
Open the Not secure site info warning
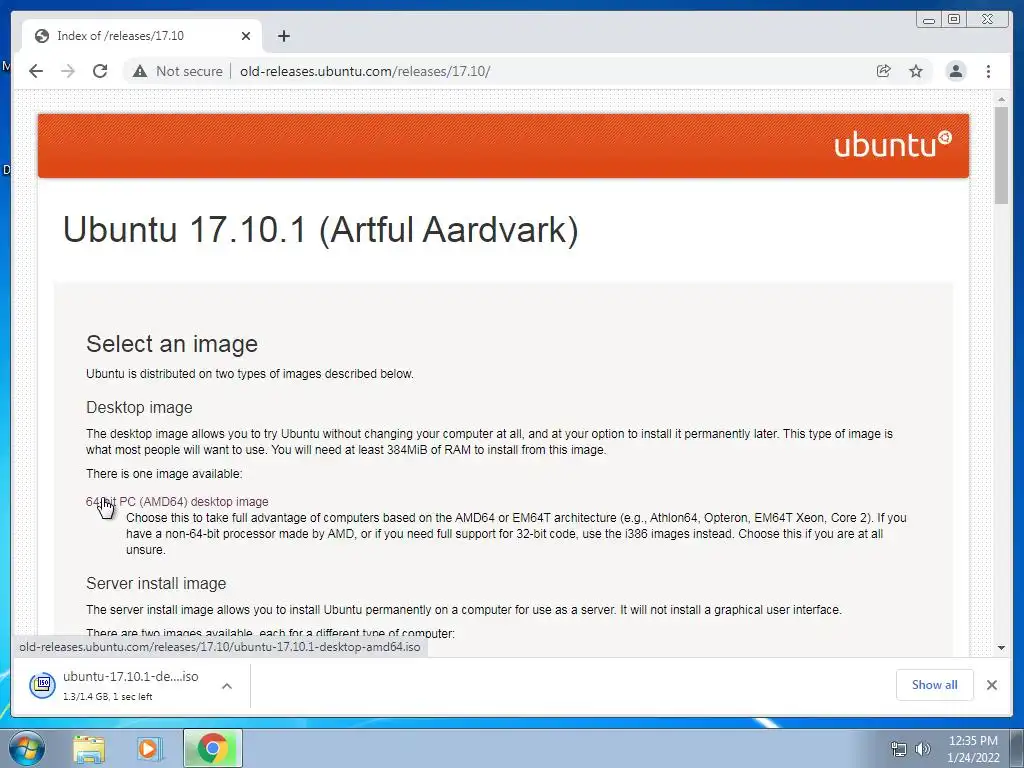[178, 71]
